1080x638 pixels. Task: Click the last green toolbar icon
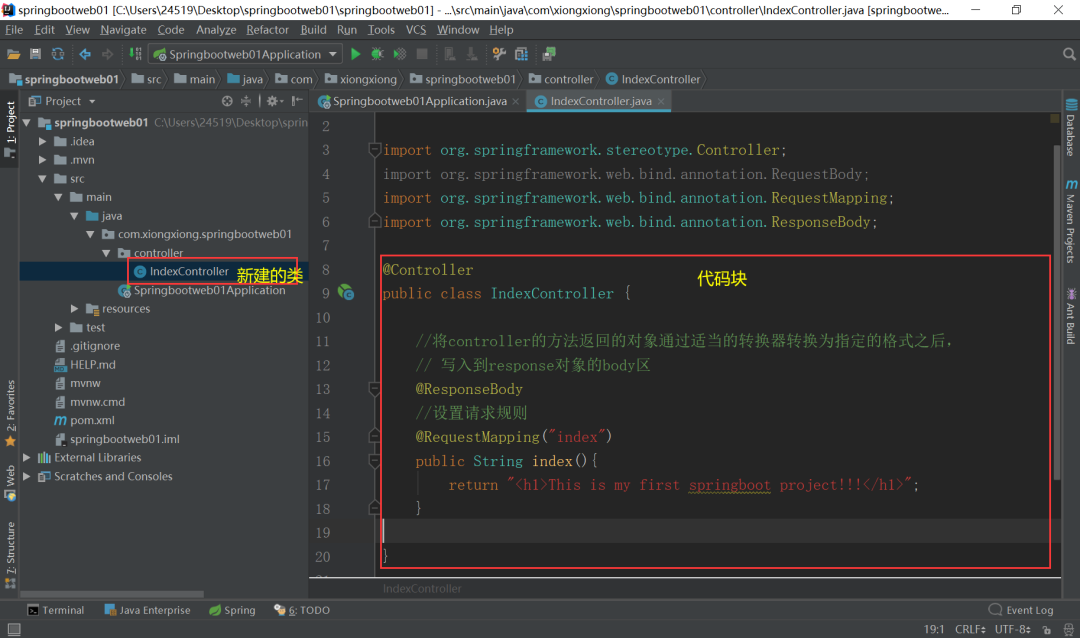(x=549, y=54)
